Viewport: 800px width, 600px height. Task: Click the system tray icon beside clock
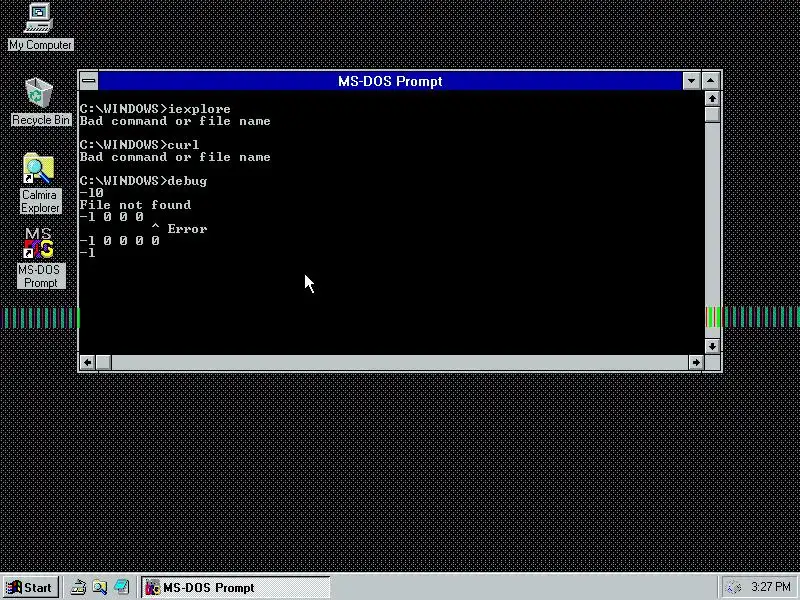pos(734,587)
